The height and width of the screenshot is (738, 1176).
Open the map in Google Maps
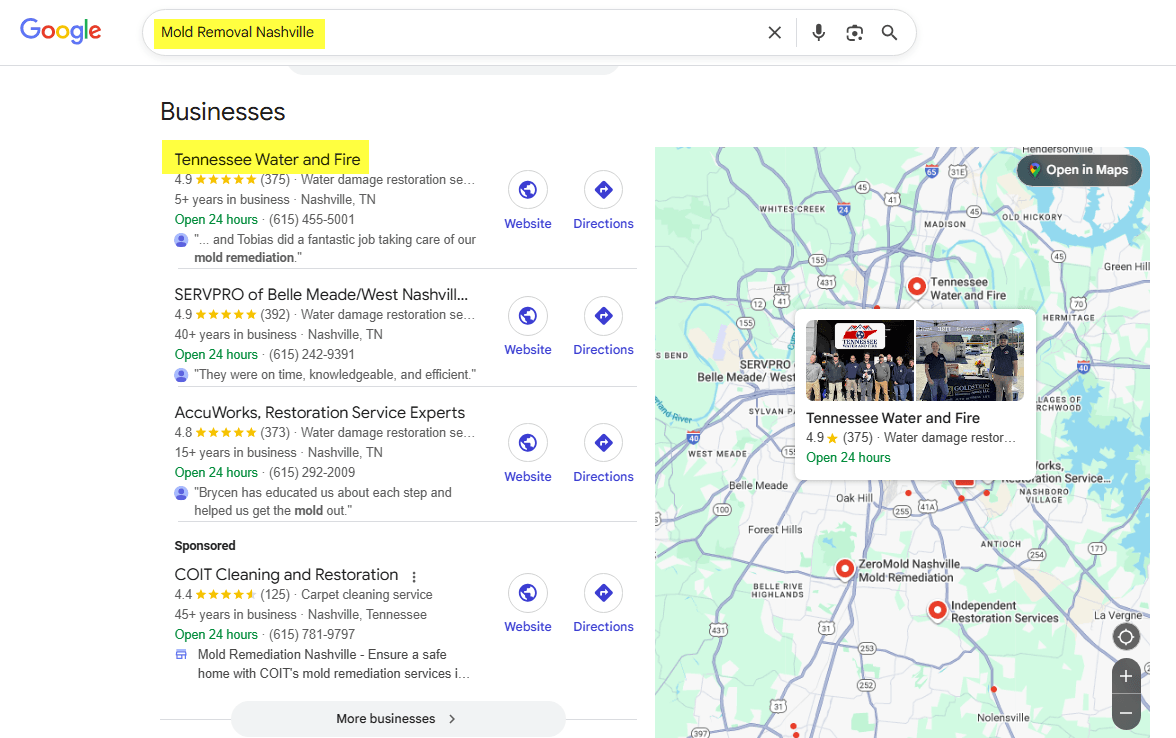[x=1077, y=170]
